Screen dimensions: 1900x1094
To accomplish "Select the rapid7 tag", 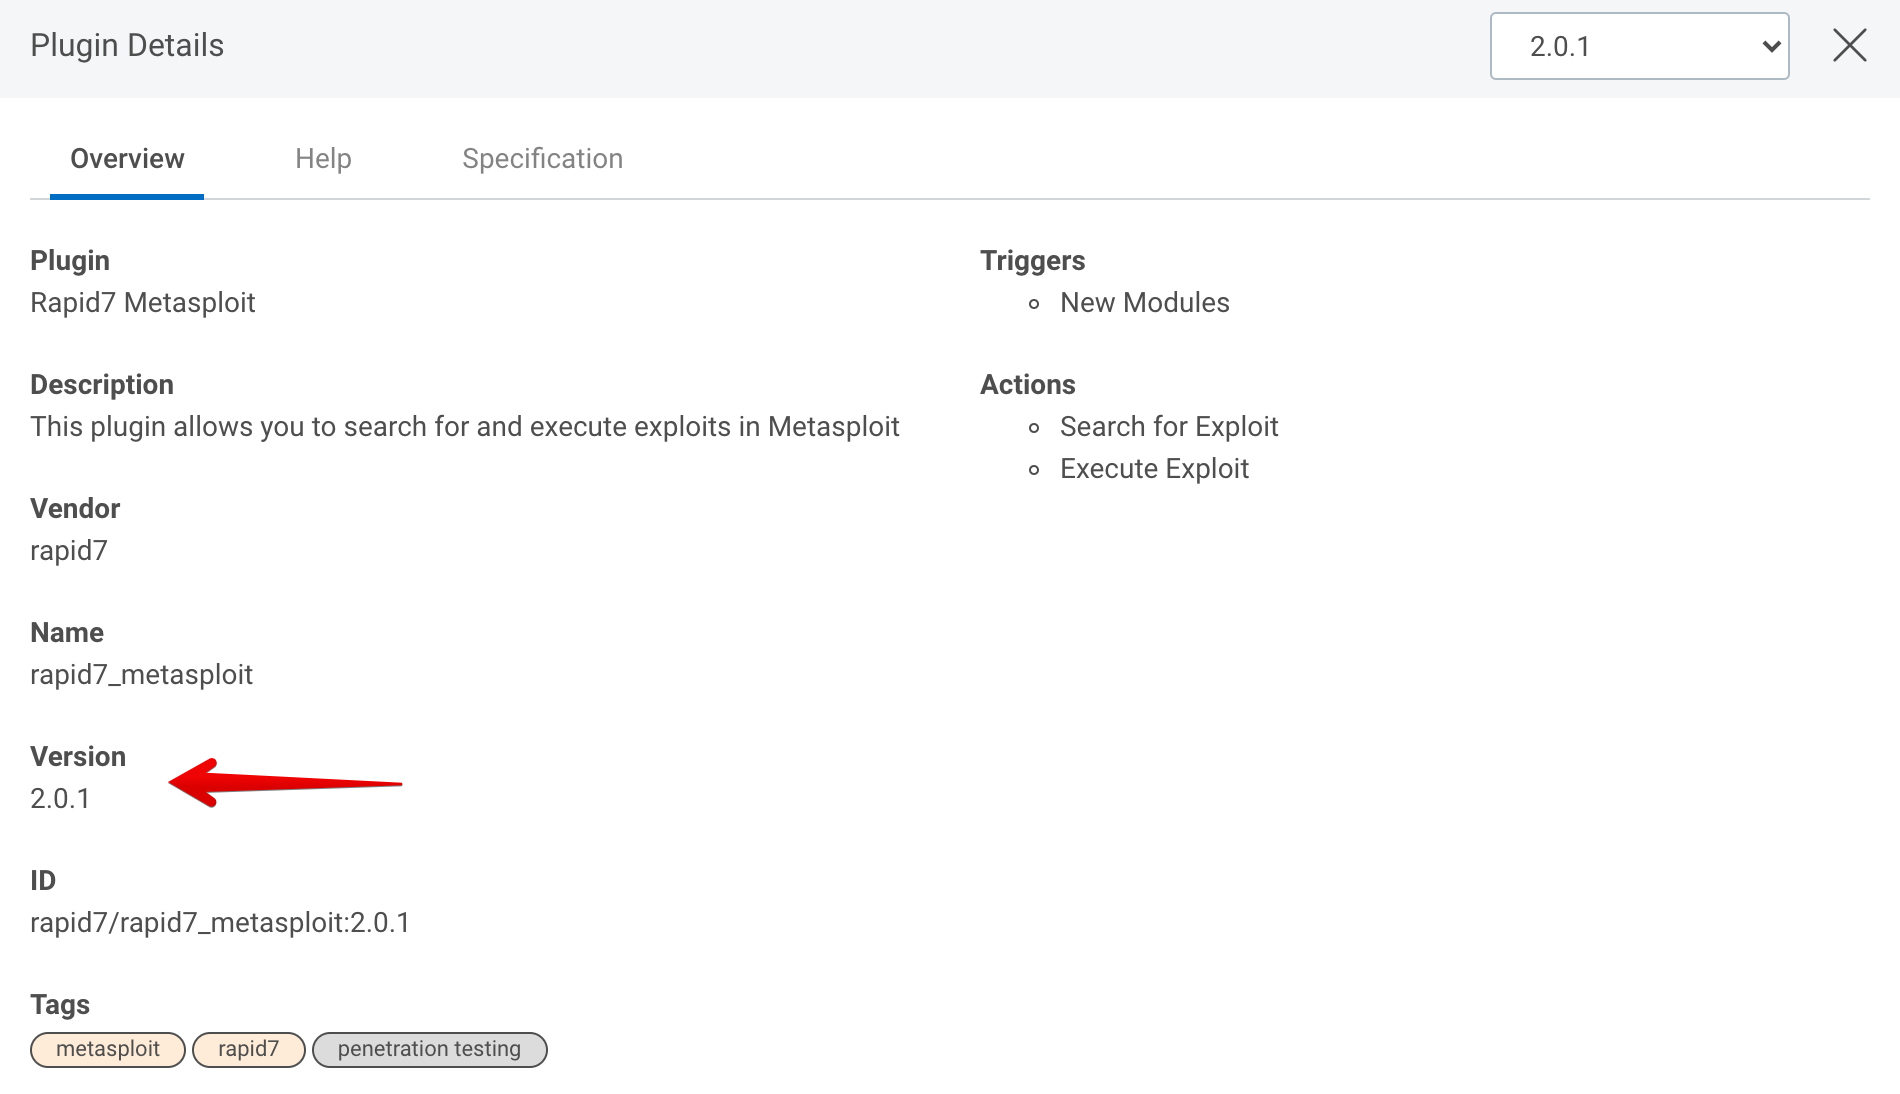I will pyautogui.click(x=248, y=1049).
